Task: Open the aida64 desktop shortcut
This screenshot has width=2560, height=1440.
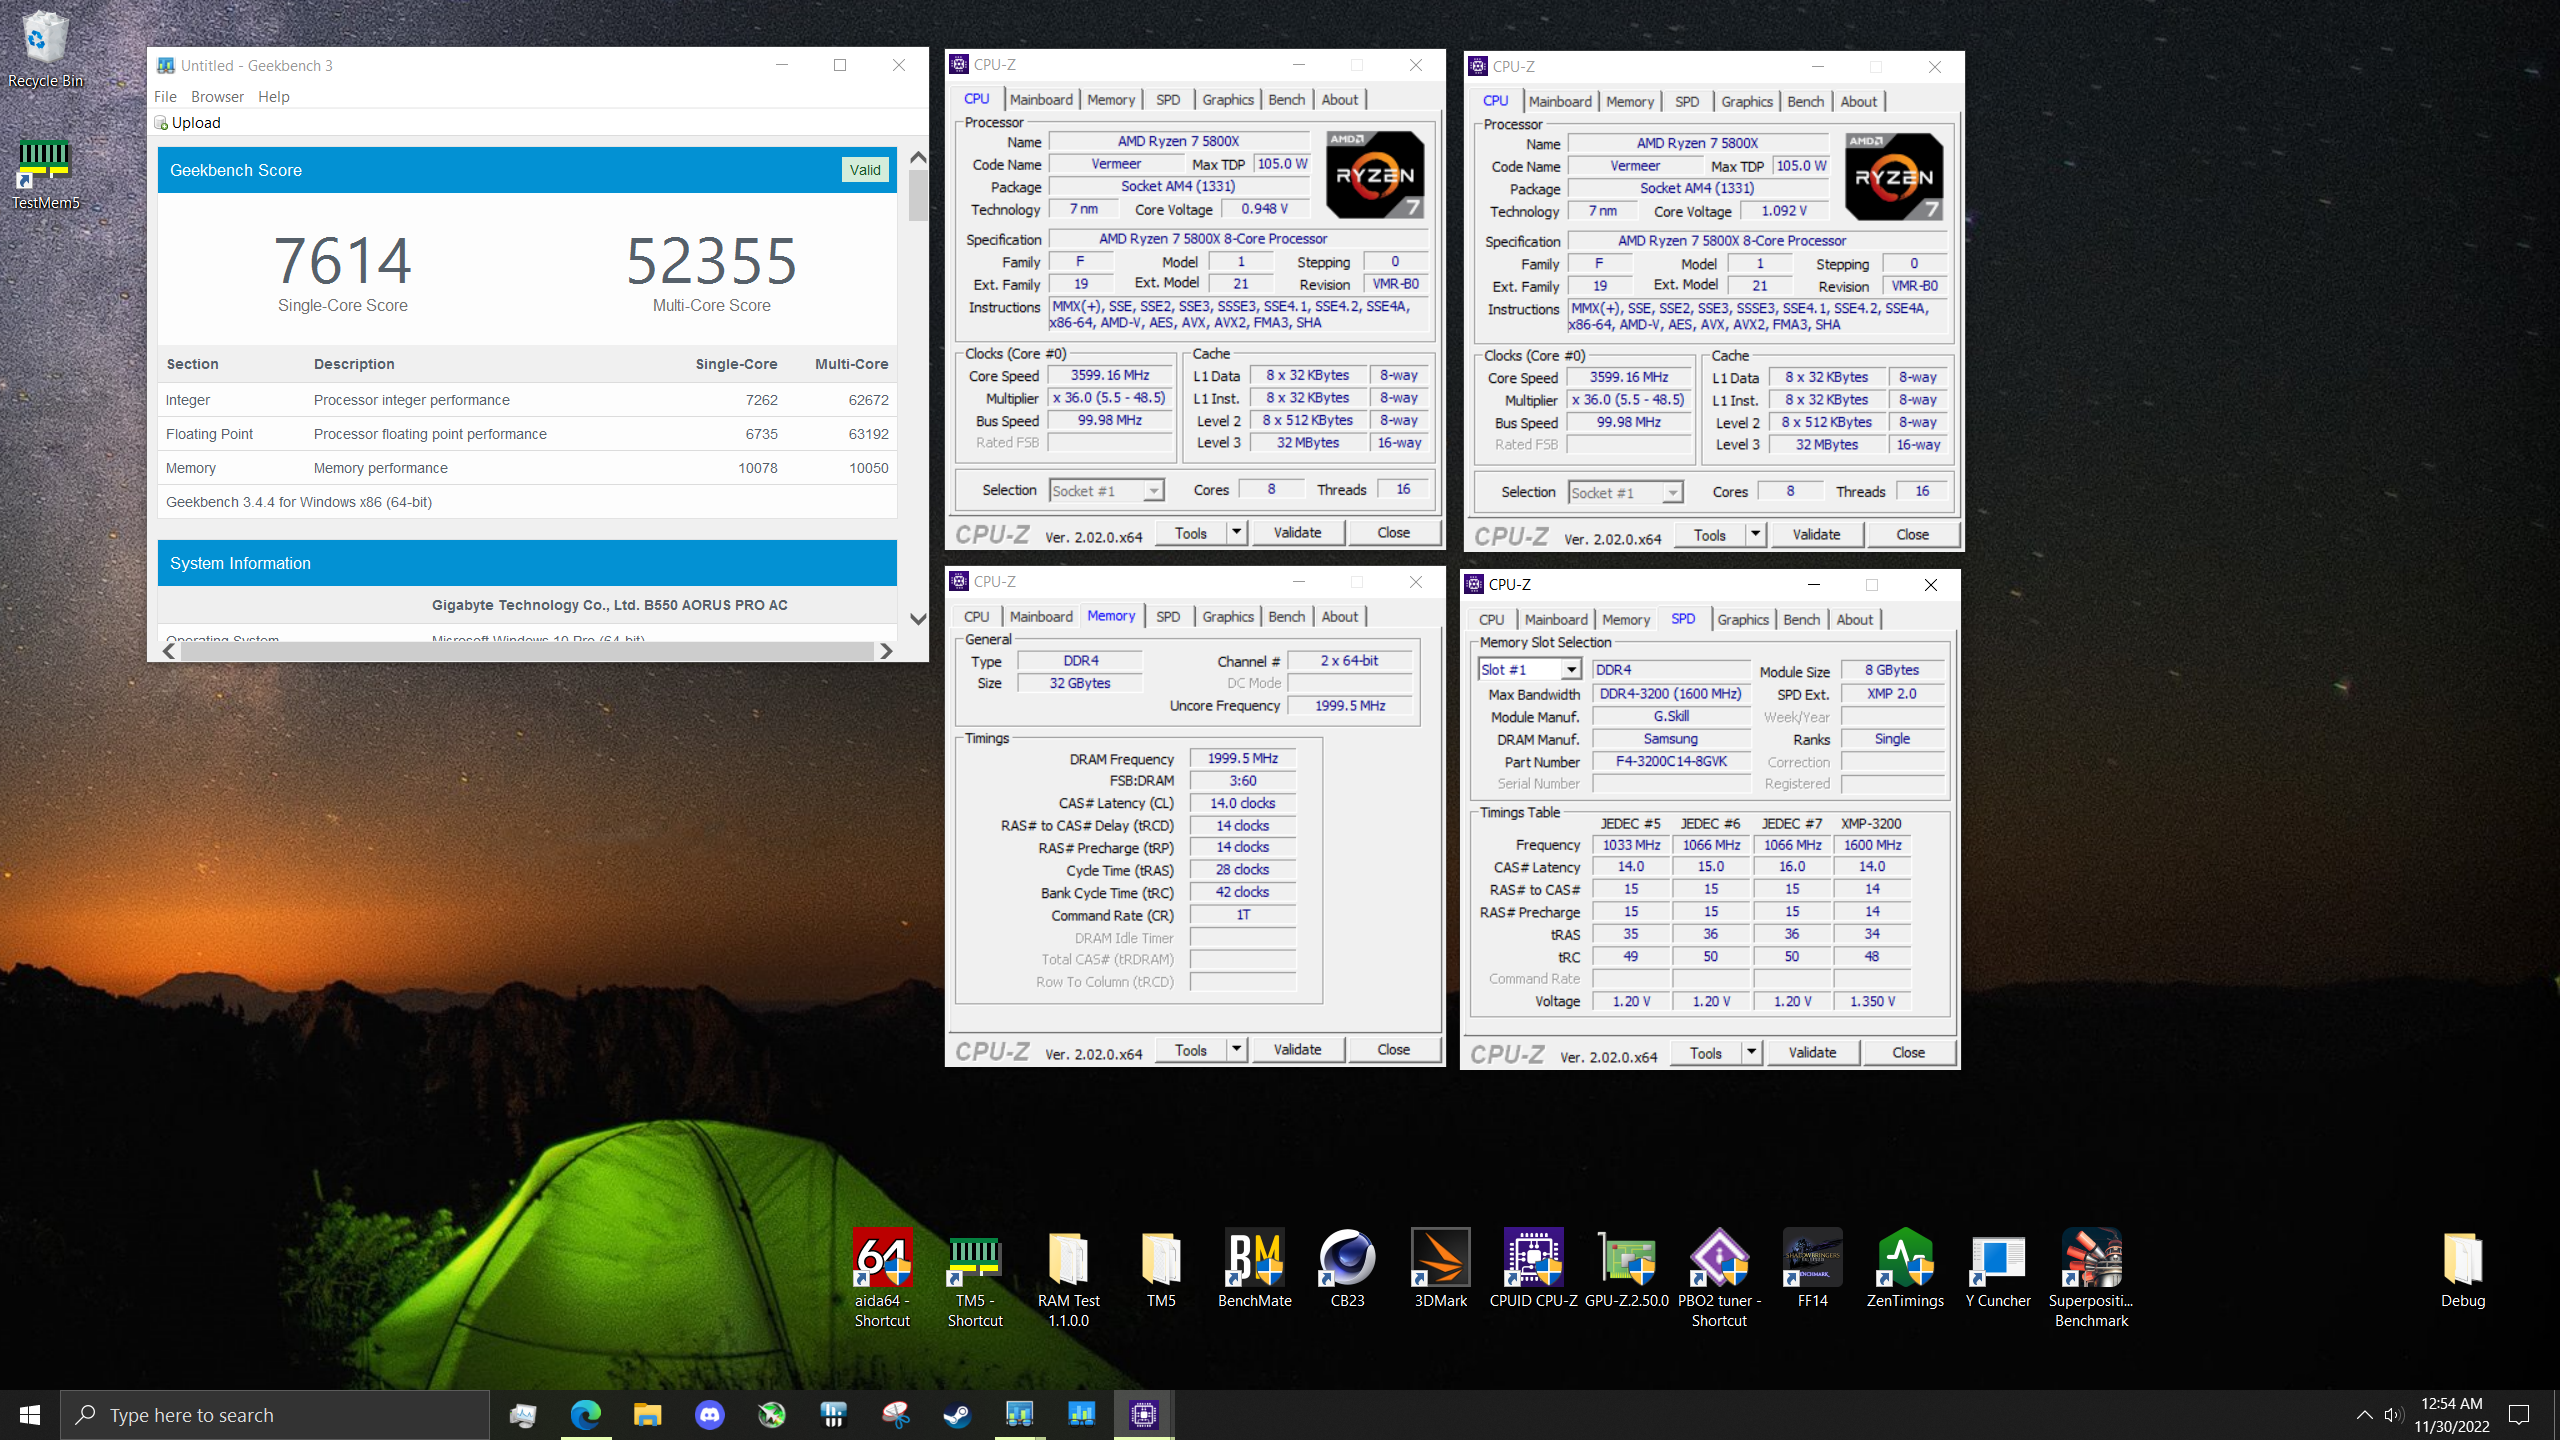Action: [x=882, y=1277]
